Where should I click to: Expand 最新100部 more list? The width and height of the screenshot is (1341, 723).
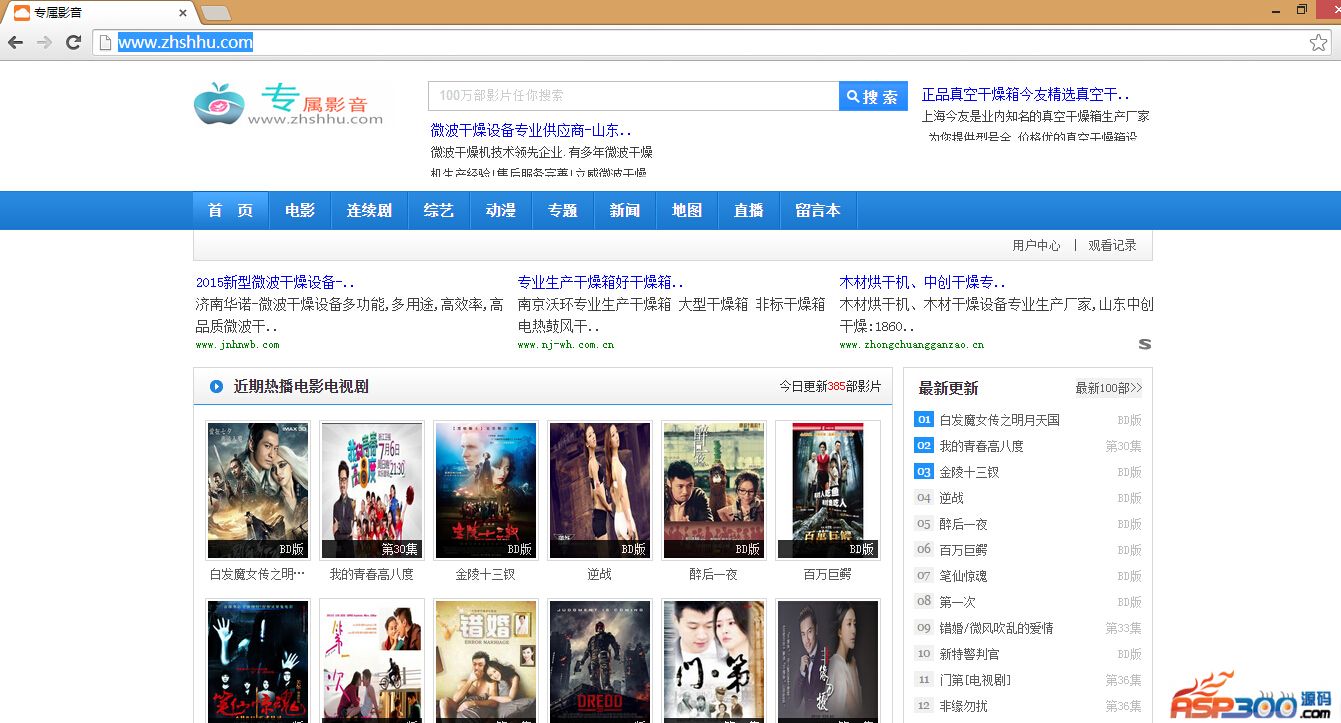(x=1108, y=388)
